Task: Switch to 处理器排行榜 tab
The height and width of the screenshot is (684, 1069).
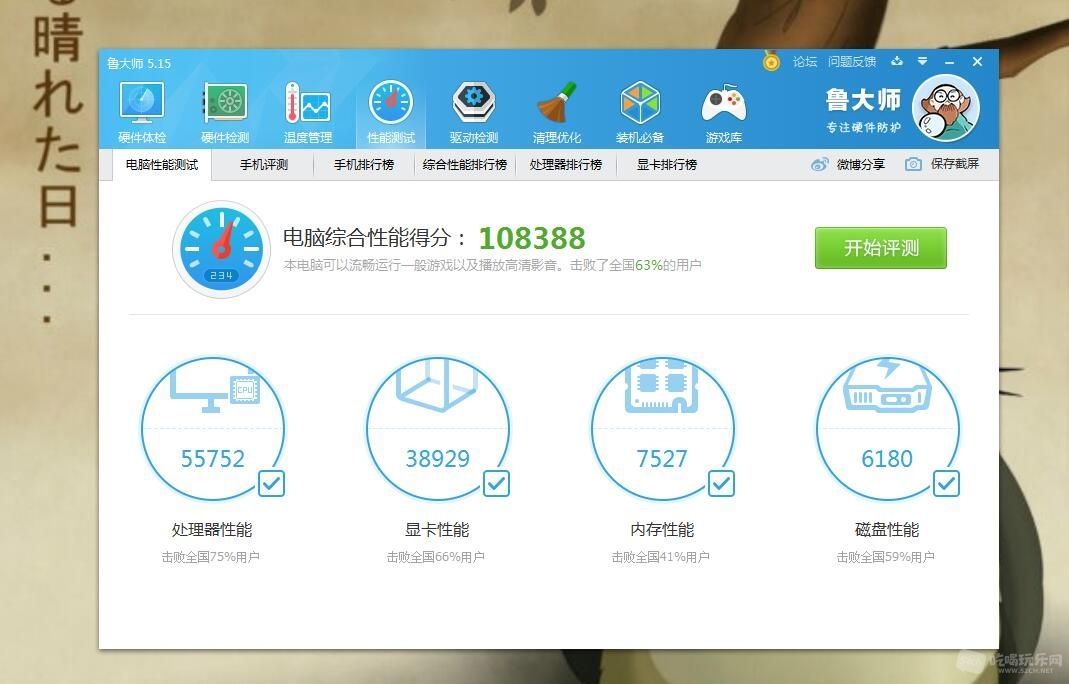Action: [566, 164]
